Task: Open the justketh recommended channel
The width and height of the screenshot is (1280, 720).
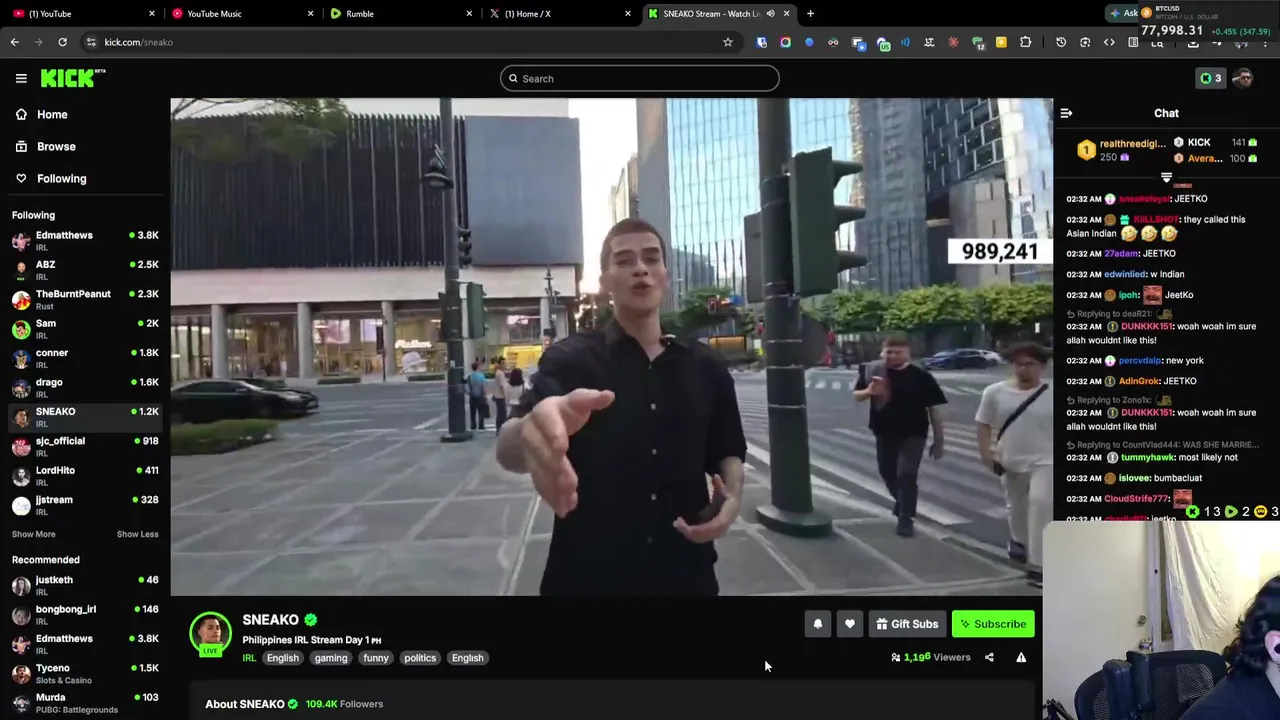Action: [x=85, y=585]
